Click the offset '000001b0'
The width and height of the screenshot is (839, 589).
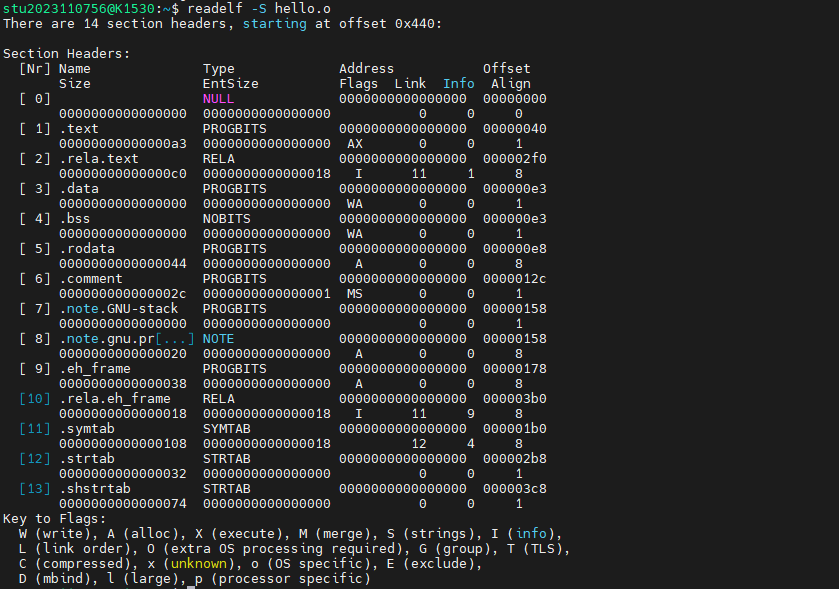click(515, 428)
